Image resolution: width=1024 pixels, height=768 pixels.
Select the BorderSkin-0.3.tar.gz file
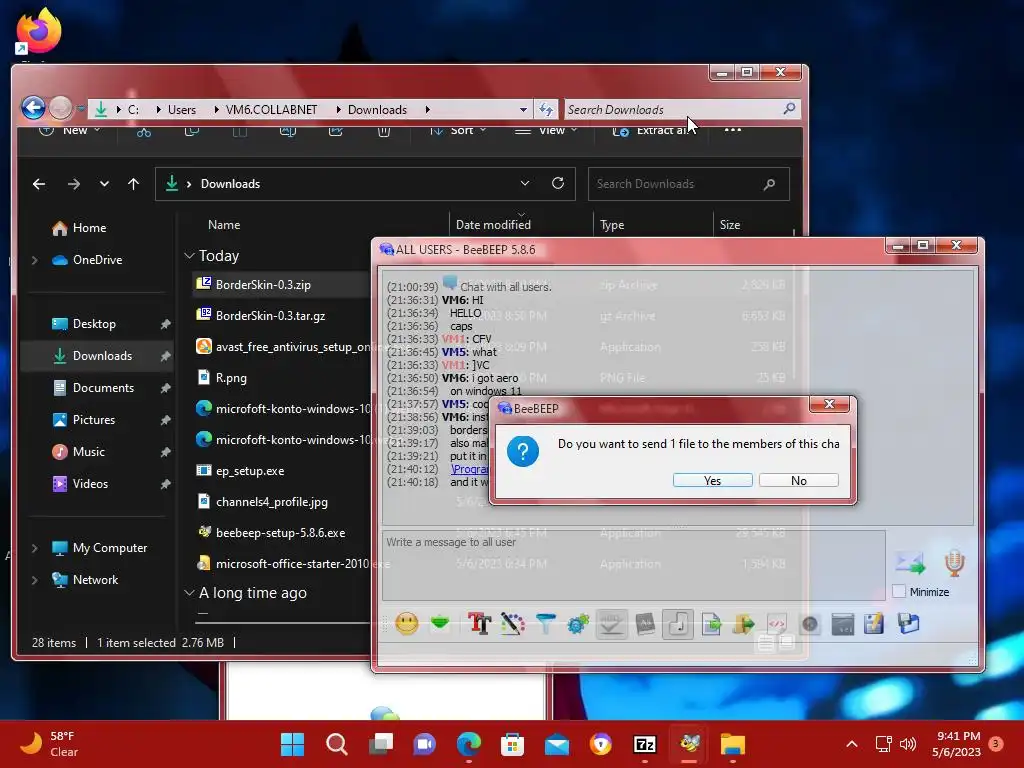pos(270,315)
